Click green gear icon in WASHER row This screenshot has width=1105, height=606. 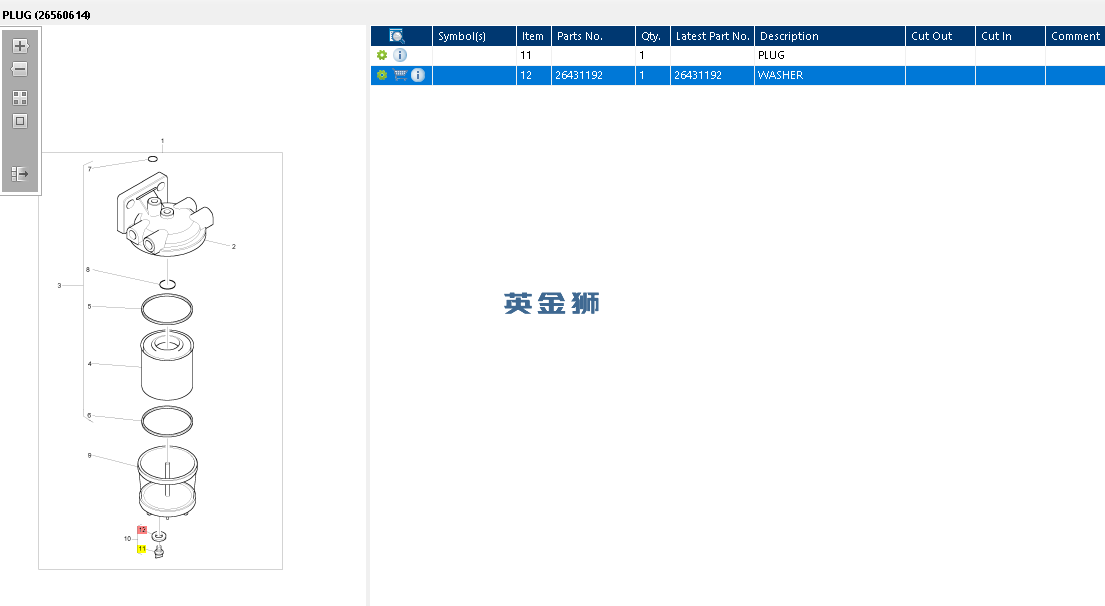pyautogui.click(x=382, y=75)
